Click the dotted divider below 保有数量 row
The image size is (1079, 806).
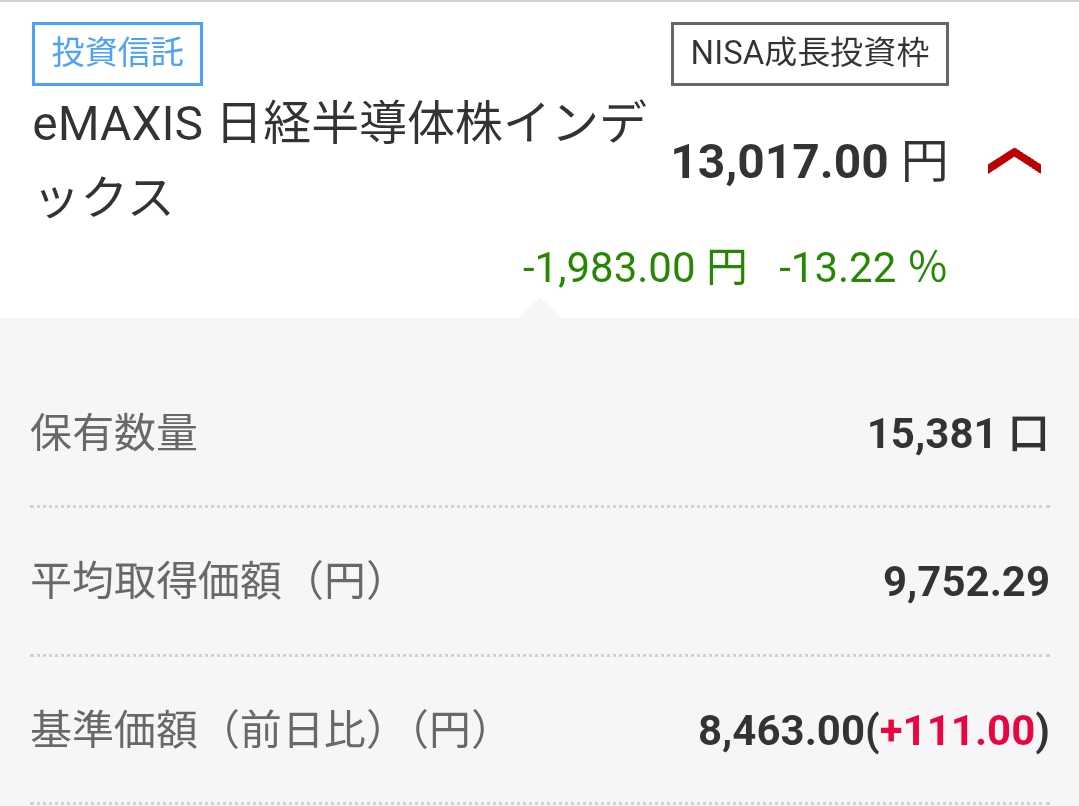pyautogui.click(x=539, y=507)
